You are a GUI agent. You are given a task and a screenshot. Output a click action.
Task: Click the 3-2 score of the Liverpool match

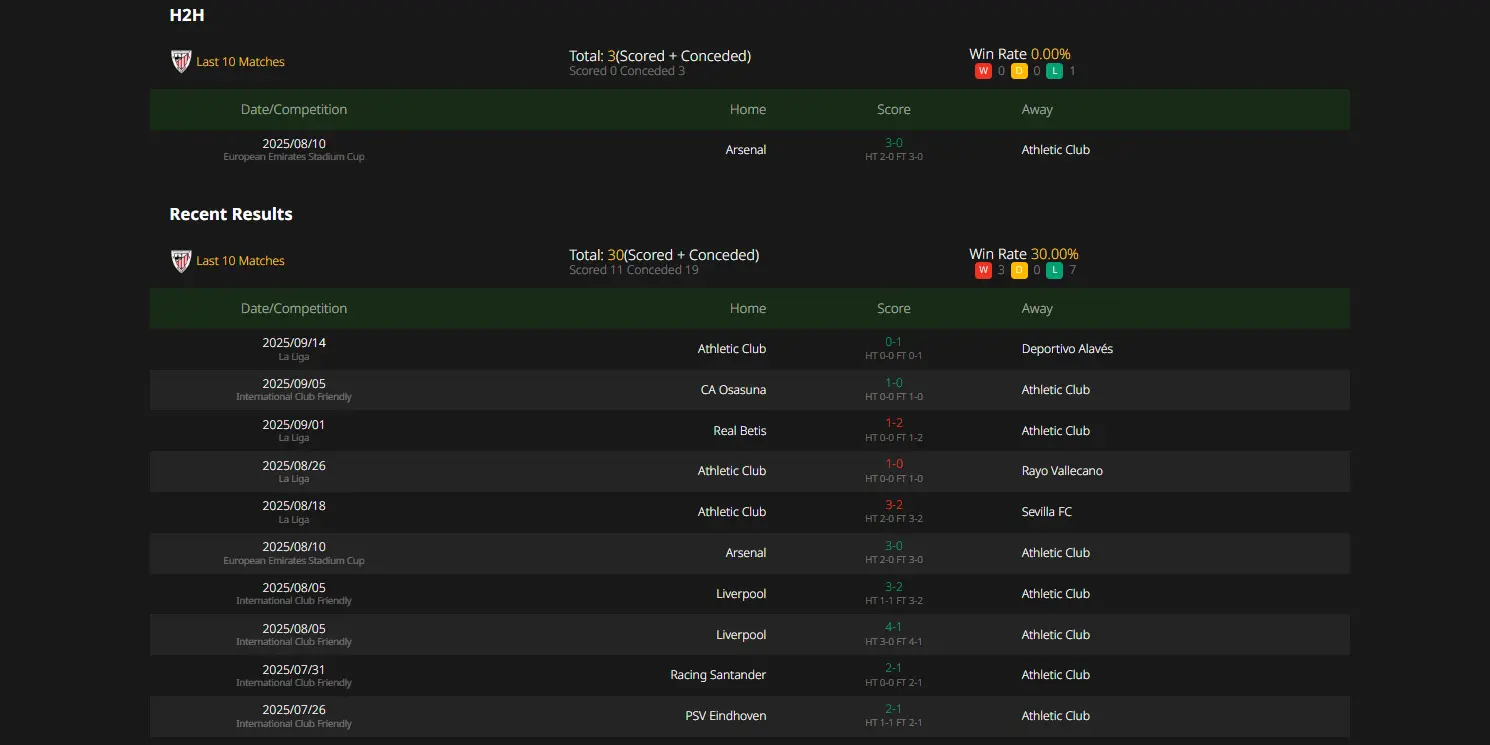point(894,587)
